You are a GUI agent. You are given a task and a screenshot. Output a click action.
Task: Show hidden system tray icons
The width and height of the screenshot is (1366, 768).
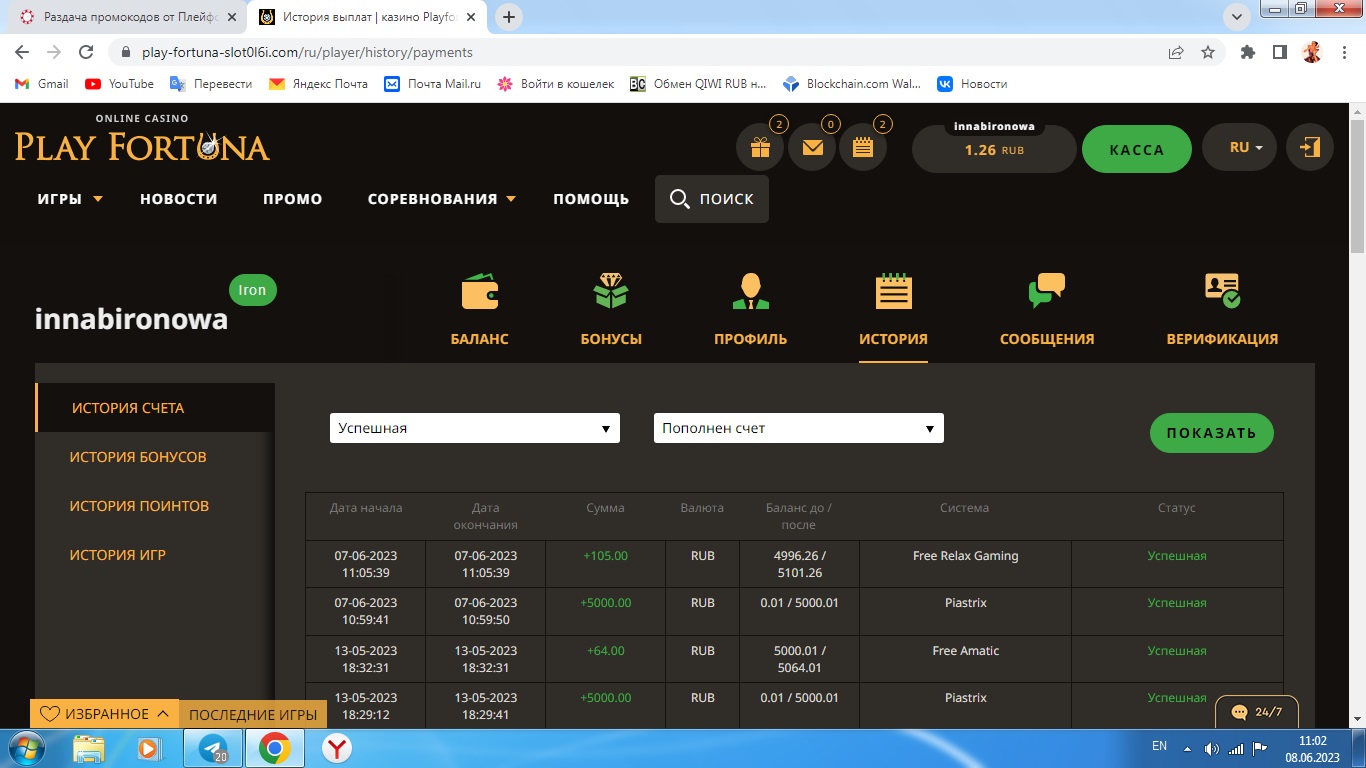(1186, 748)
